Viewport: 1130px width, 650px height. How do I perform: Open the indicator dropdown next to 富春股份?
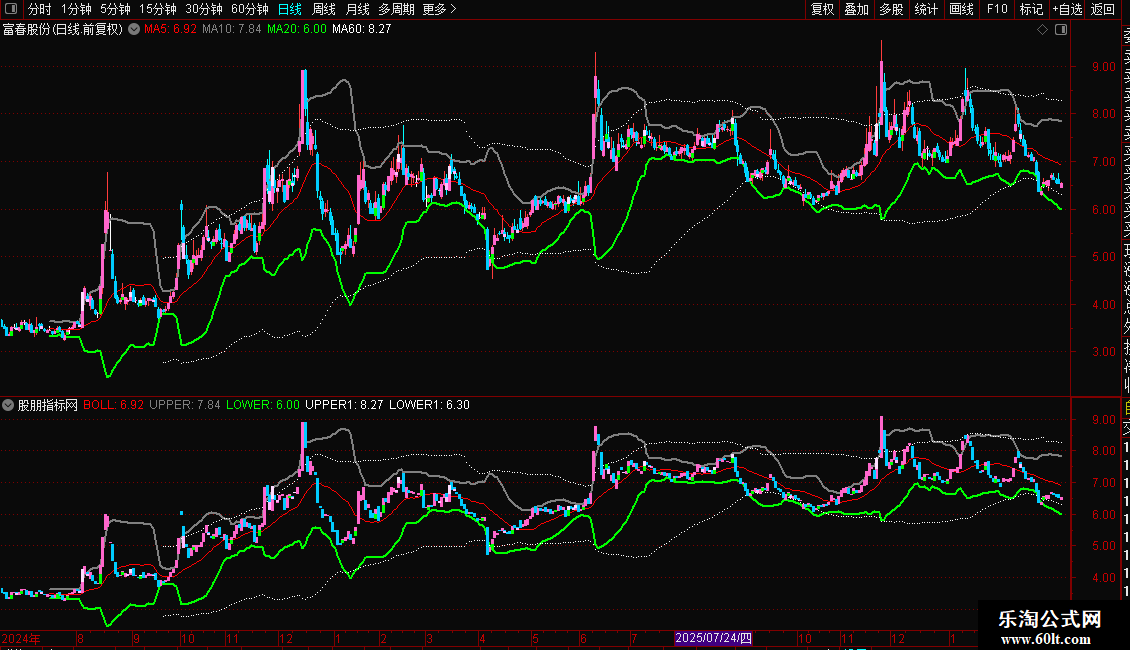click(134, 29)
